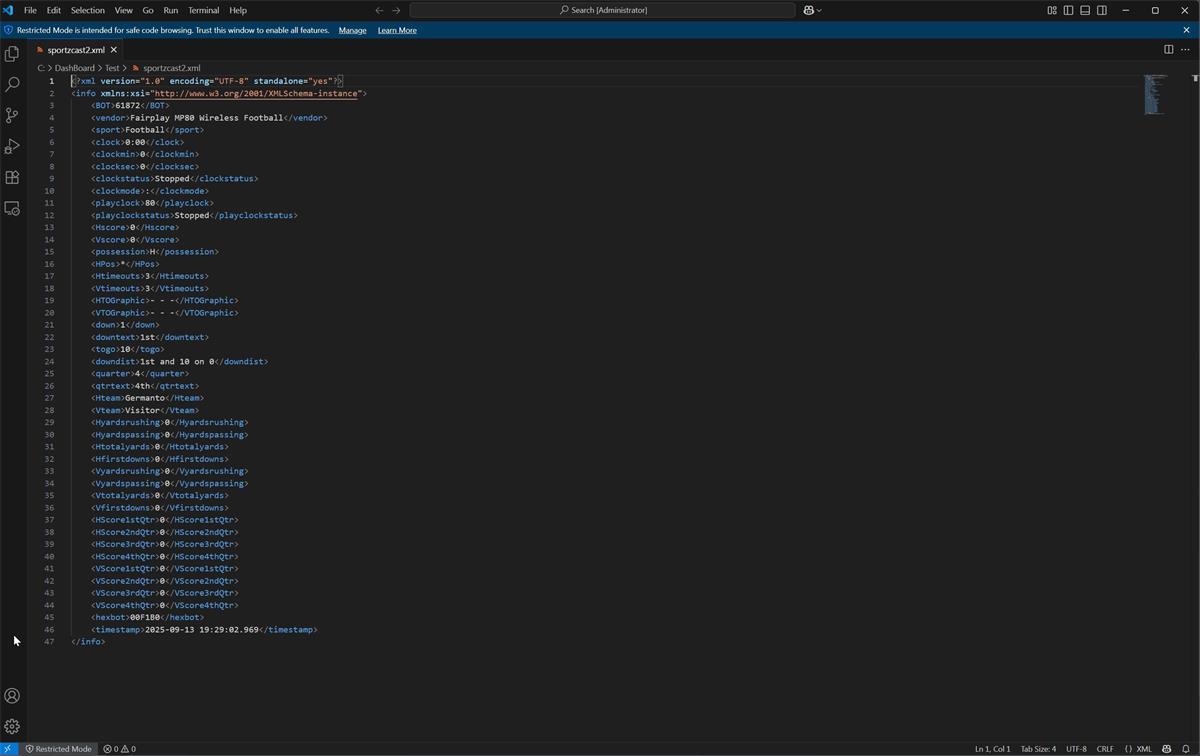
Task: Open the Extensions view
Action: pyautogui.click(x=12, y=177)
